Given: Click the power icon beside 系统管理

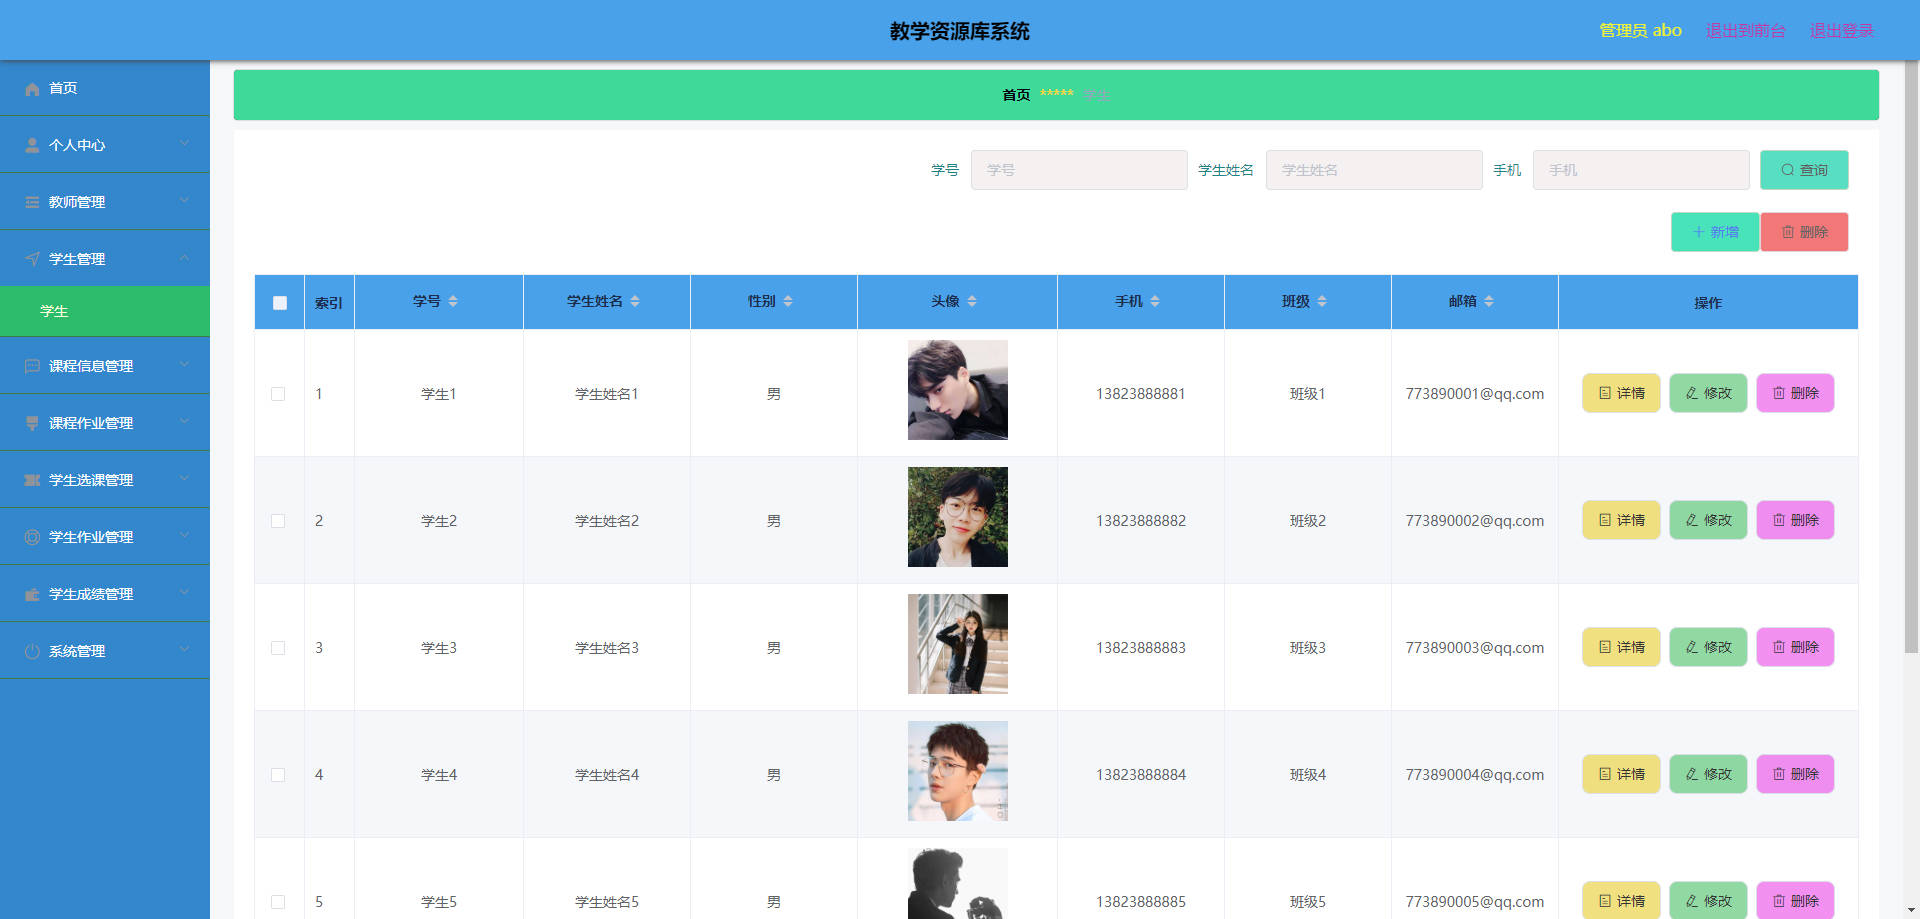Looking at the screenshot, I should (x=32, y=652).
